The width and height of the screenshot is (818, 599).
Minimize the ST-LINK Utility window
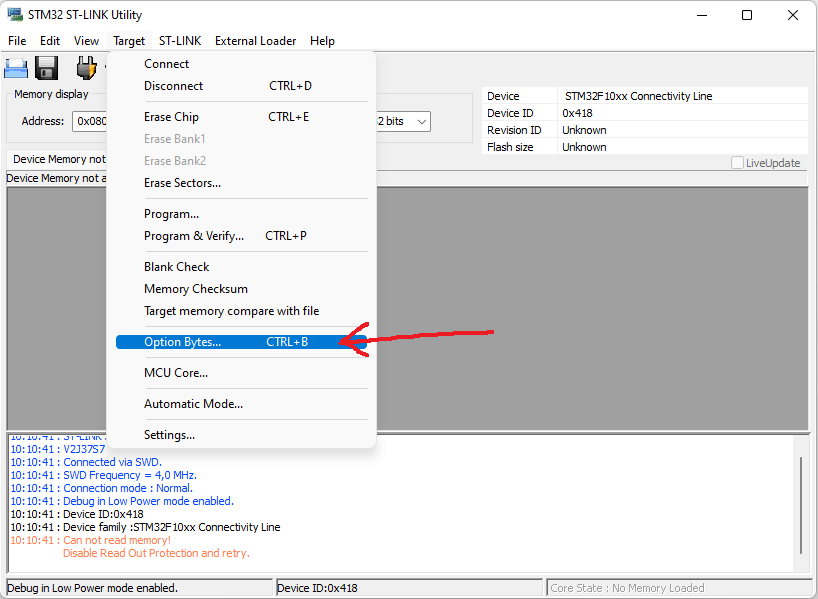tap(702, 15)
